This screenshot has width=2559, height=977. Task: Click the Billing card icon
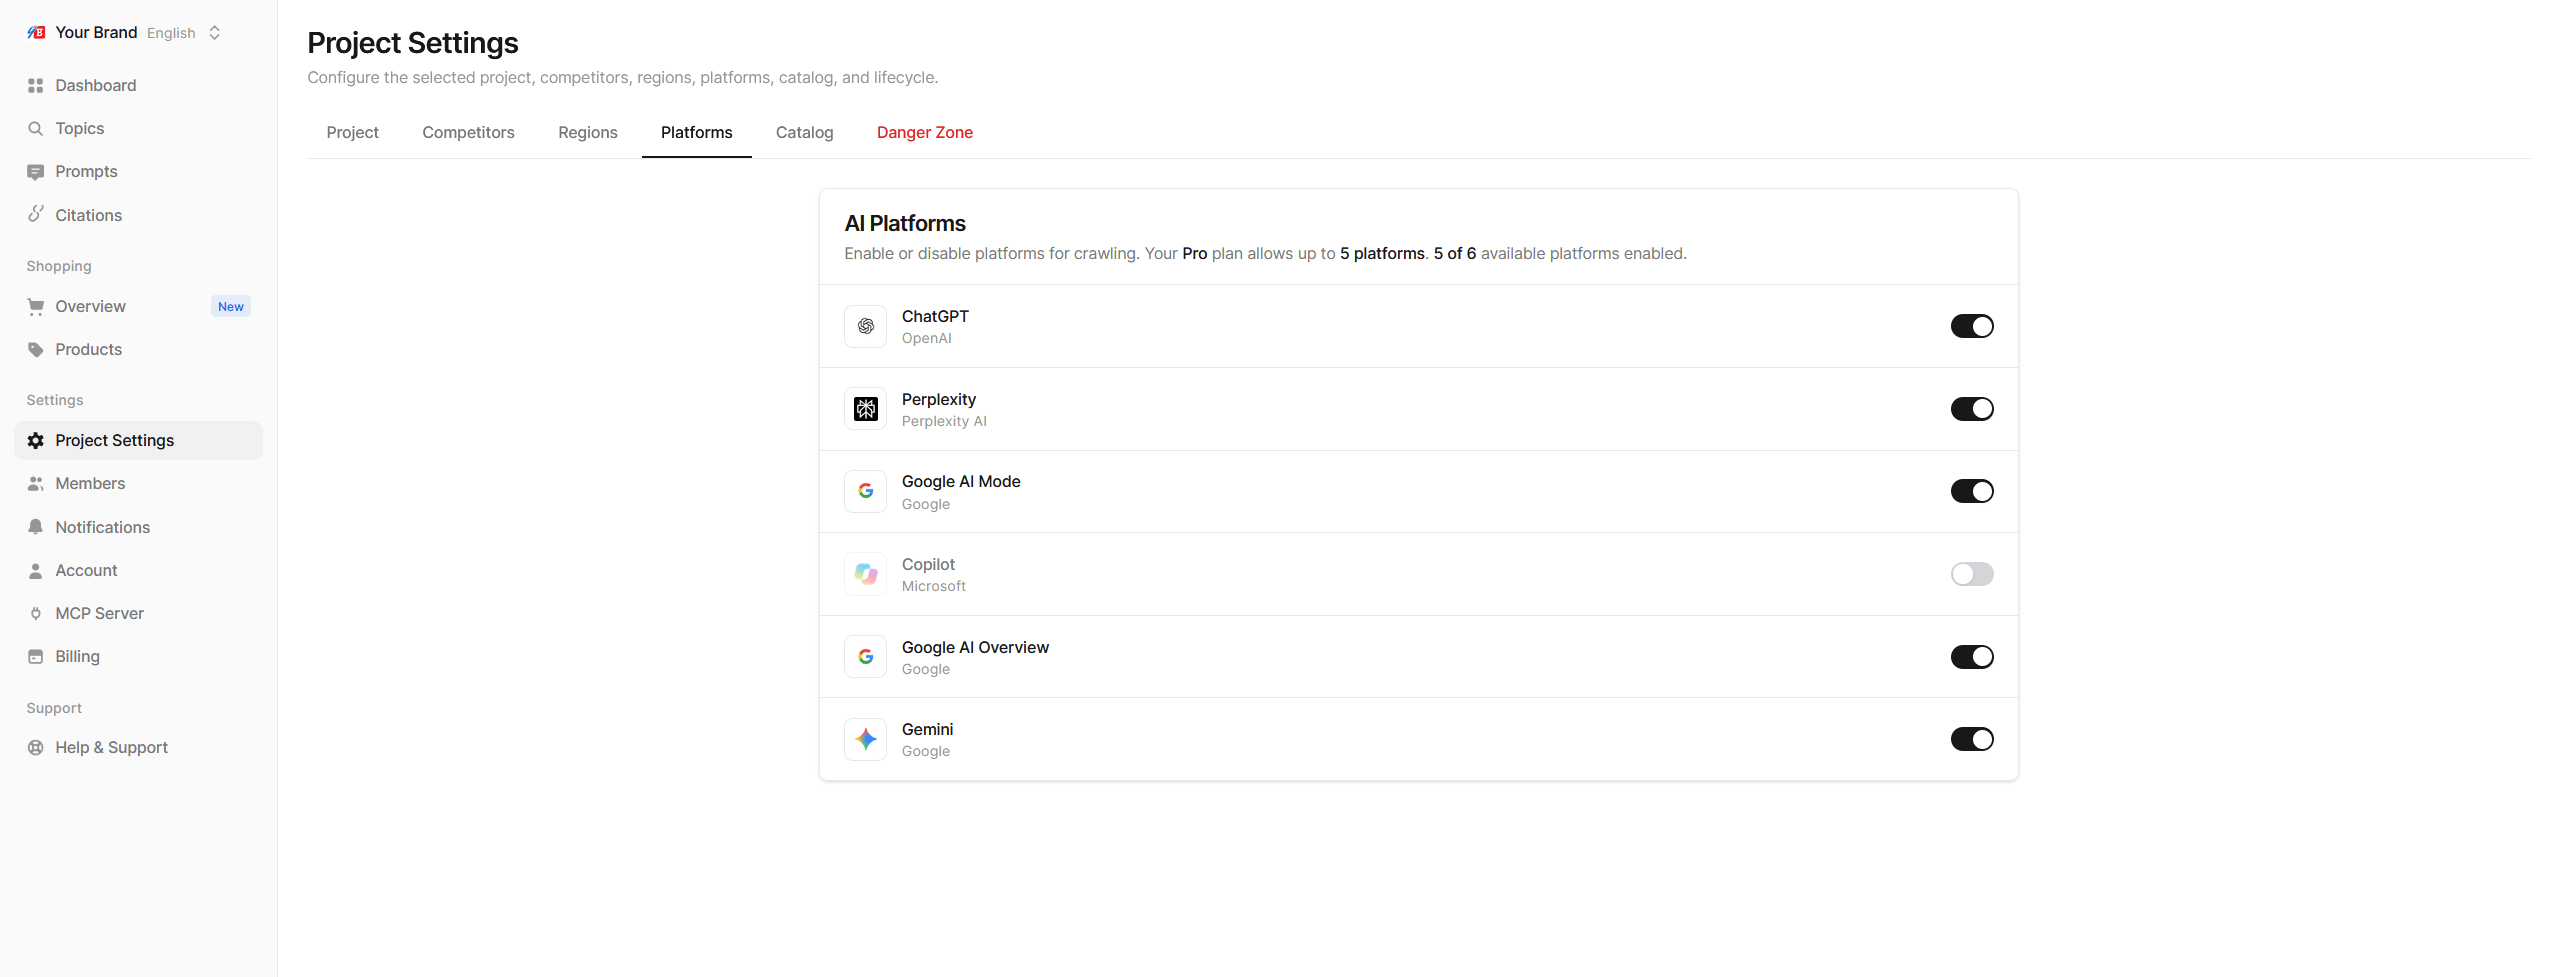(x=36, y=657)
